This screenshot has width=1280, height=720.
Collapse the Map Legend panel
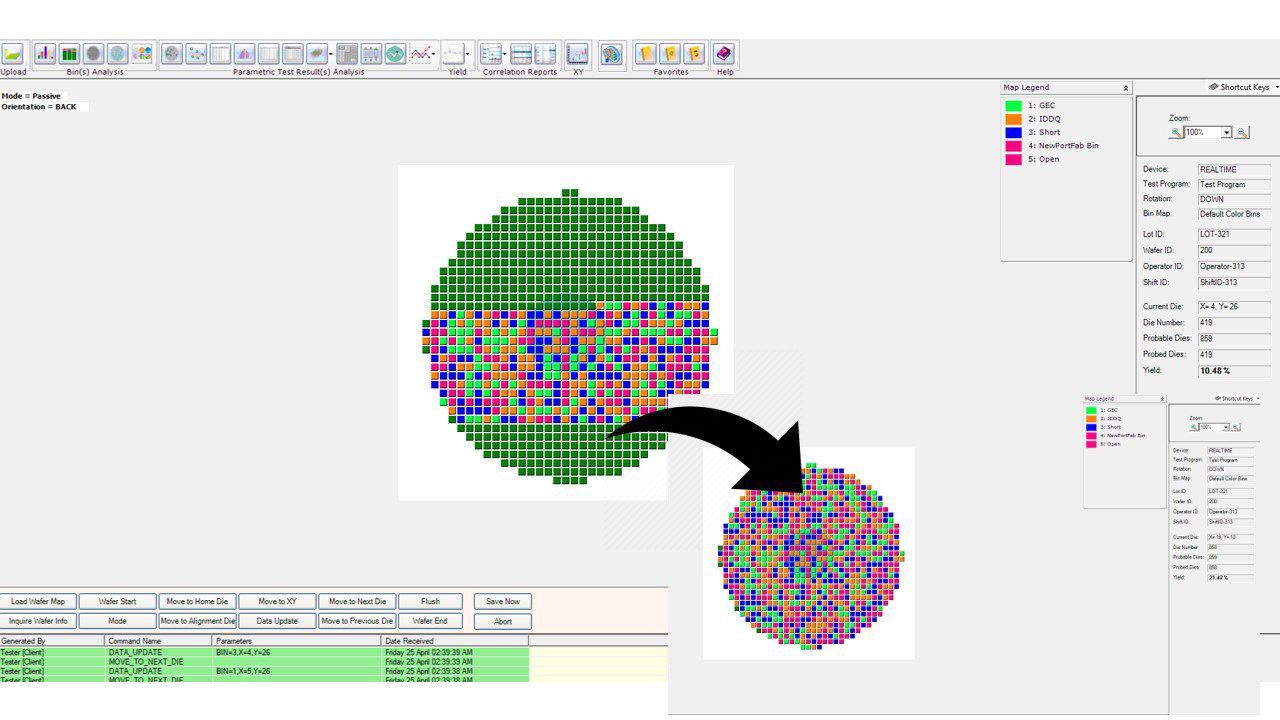pos(1126,88)
